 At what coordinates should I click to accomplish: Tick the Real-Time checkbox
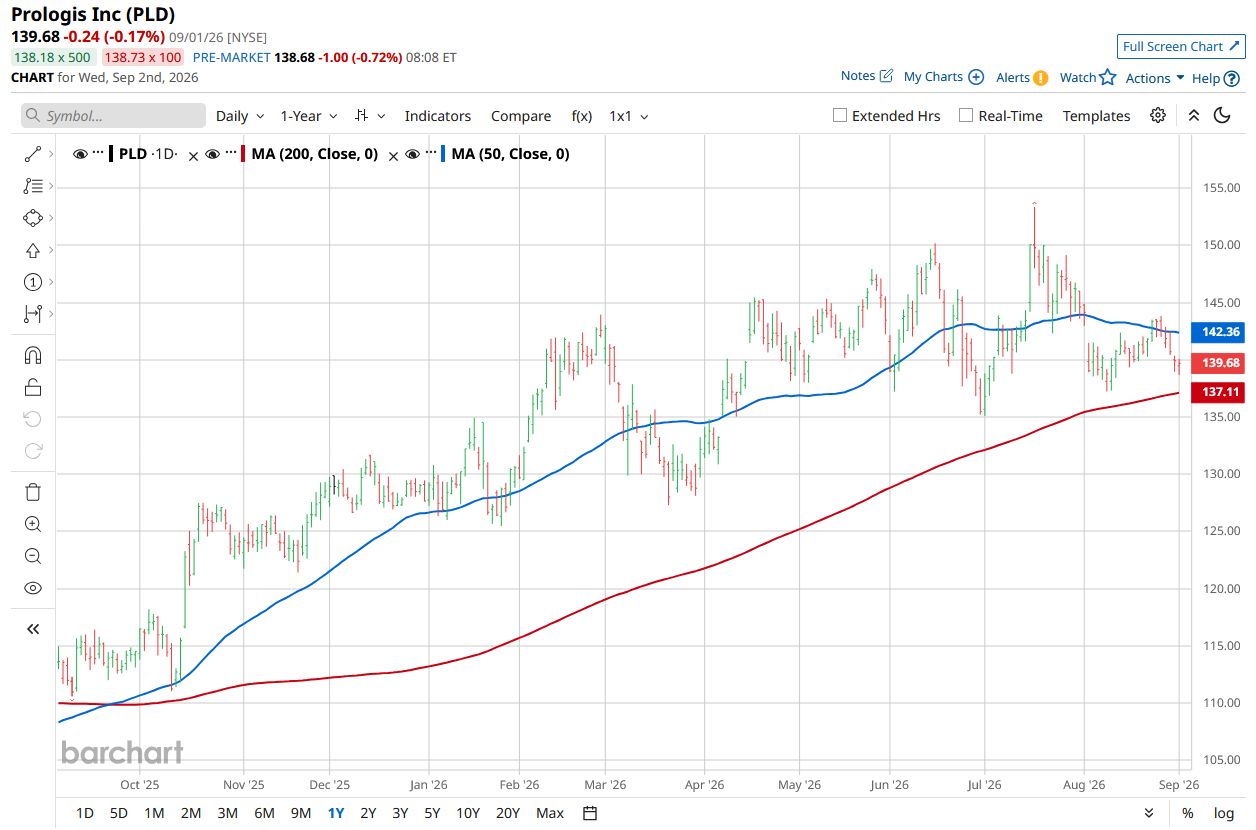pyautogui.click(x=966, y=115)
